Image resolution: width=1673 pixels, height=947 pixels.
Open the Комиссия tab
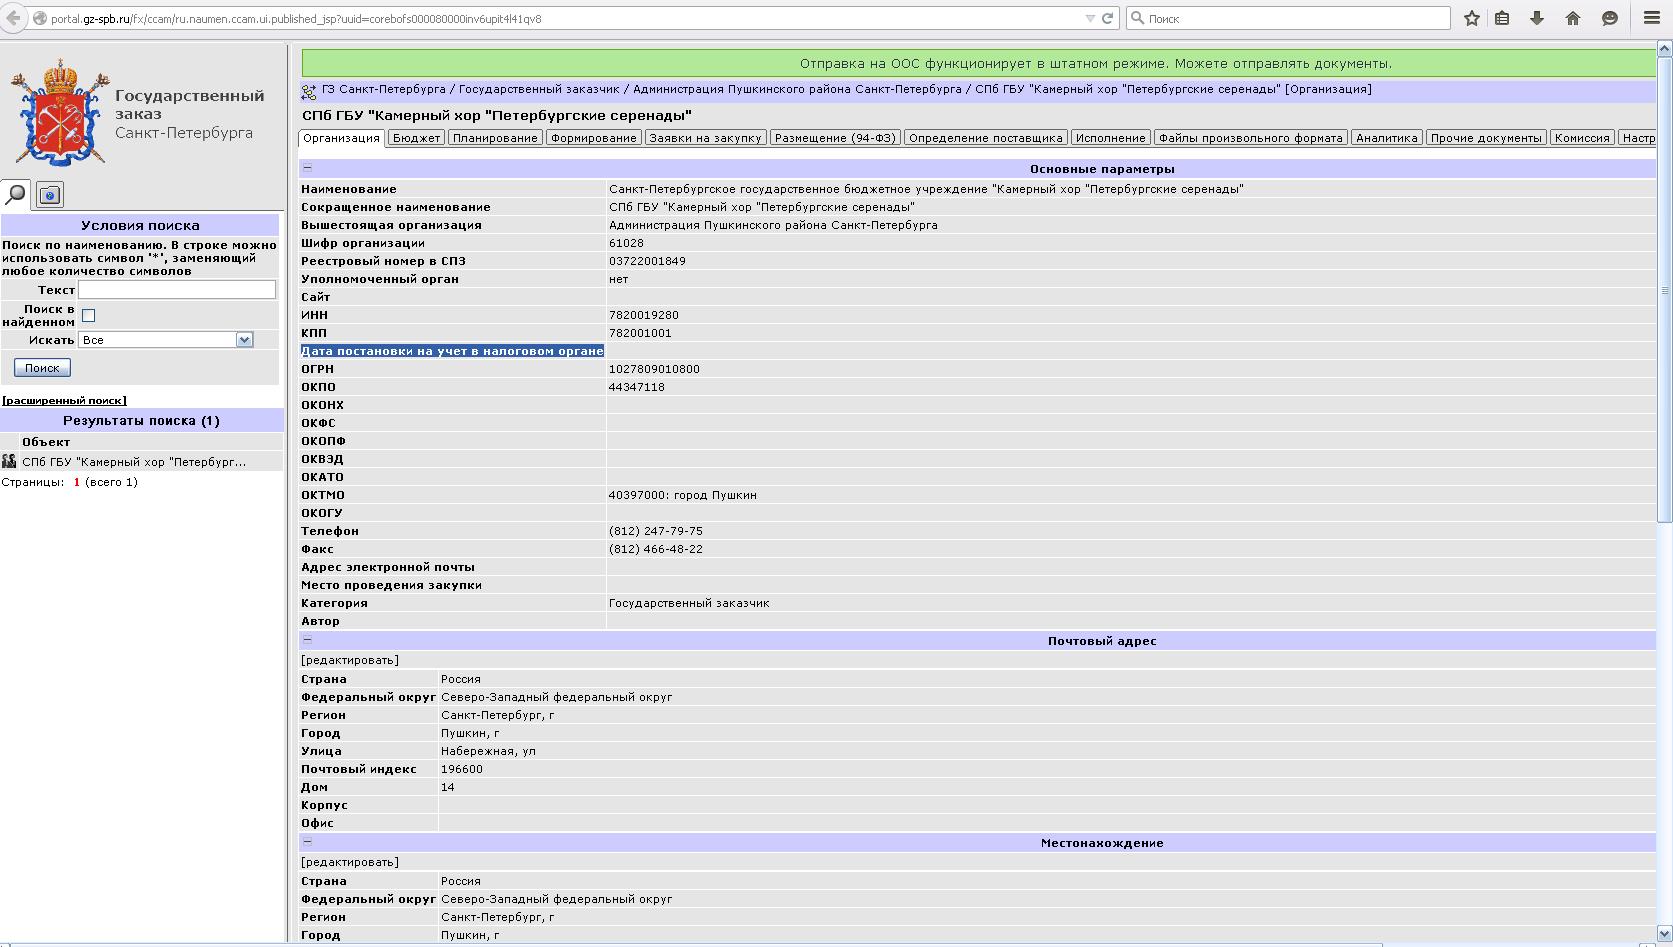1582,138
